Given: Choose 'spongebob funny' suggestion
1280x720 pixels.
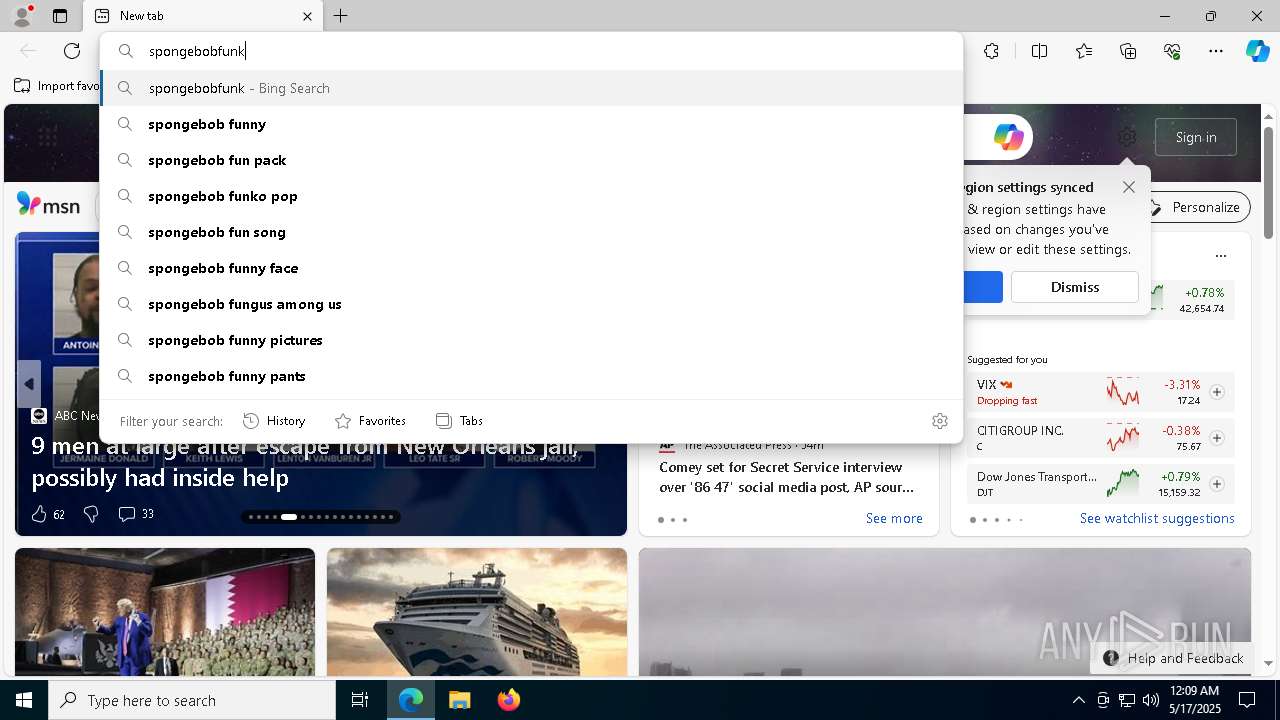Looking at the screenshot, I should coord(531,124).
